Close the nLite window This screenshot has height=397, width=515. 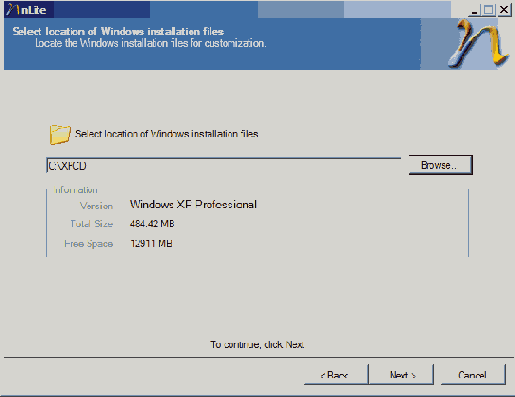(x=504, y=10)
